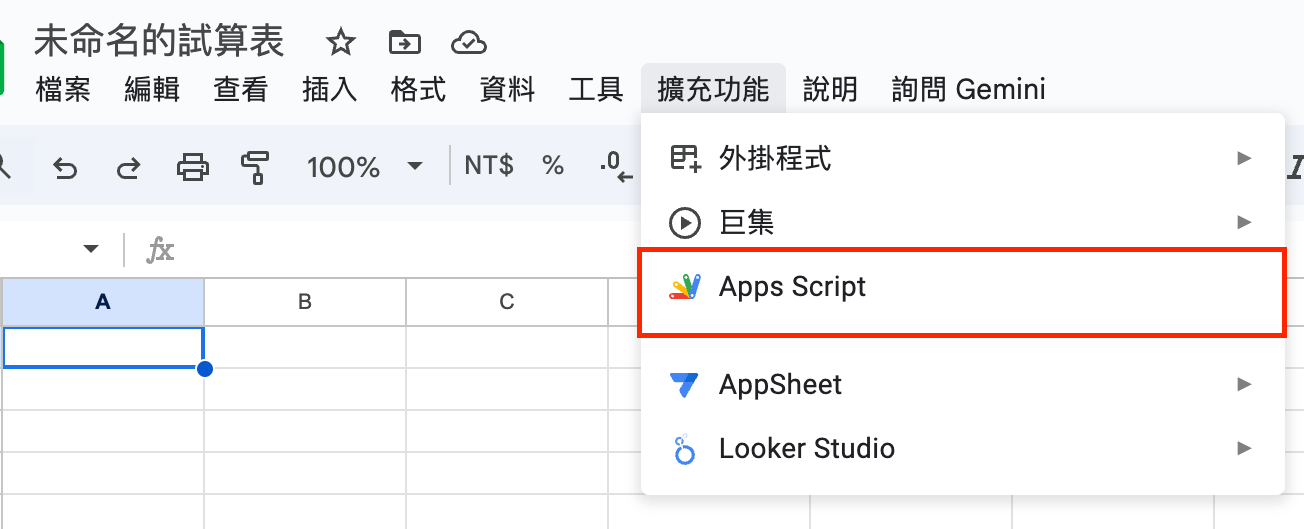Open the 檔案 menu
Image resolution: width=1304 pixels, height=529 pixels.
63,89
